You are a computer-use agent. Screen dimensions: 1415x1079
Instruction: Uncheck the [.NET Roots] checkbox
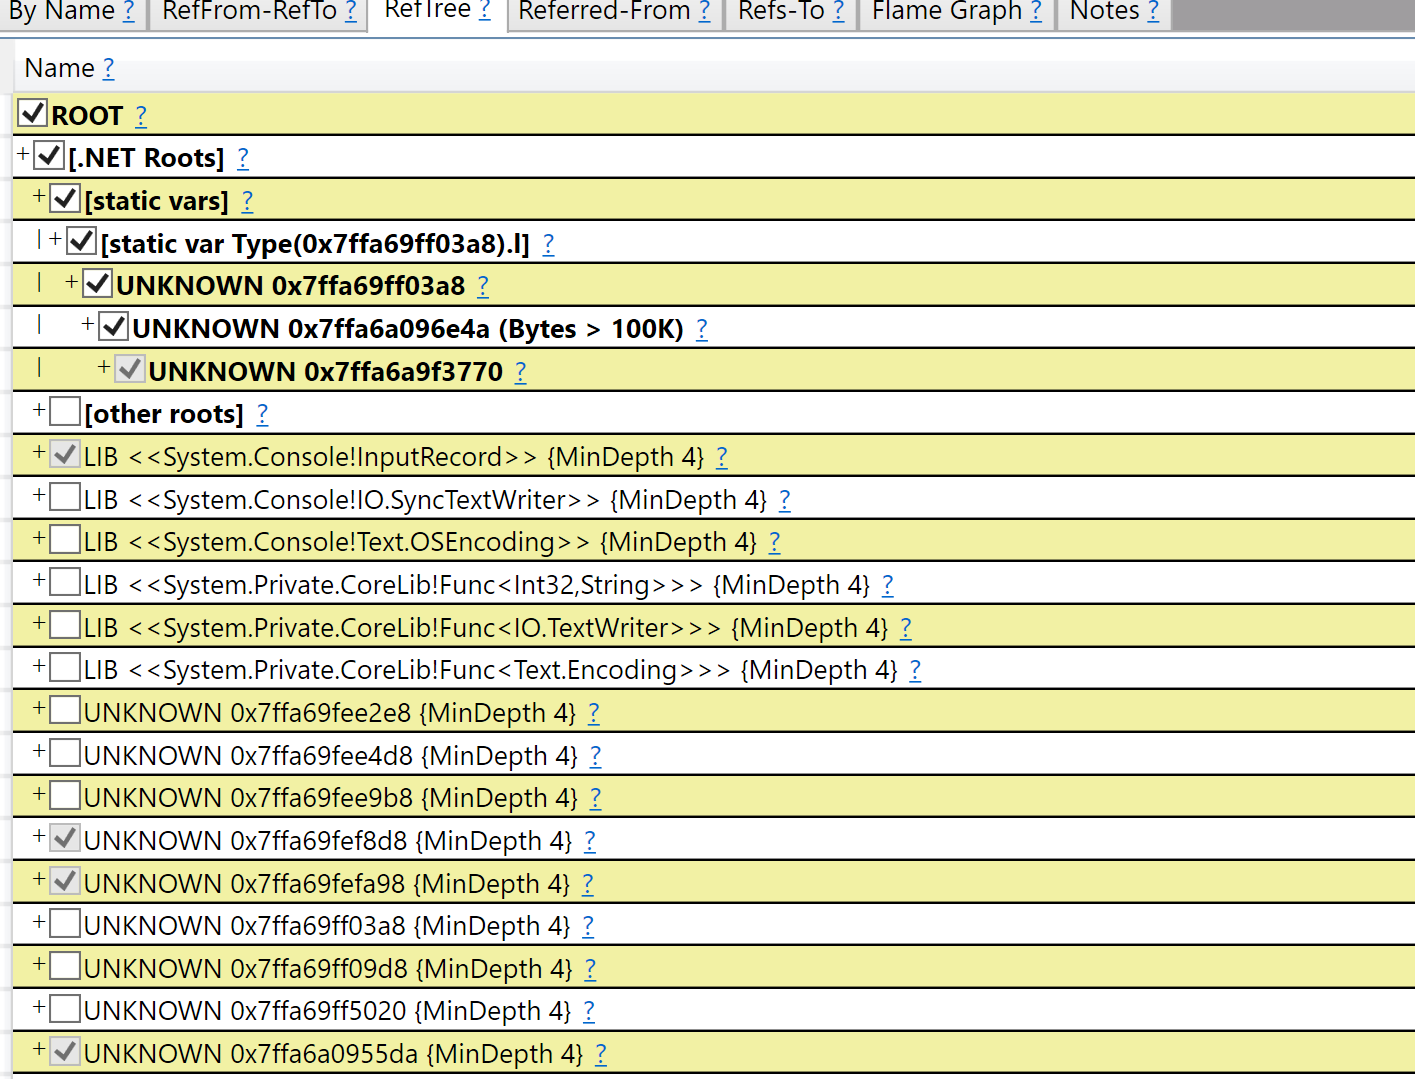[x=48, y=155]
